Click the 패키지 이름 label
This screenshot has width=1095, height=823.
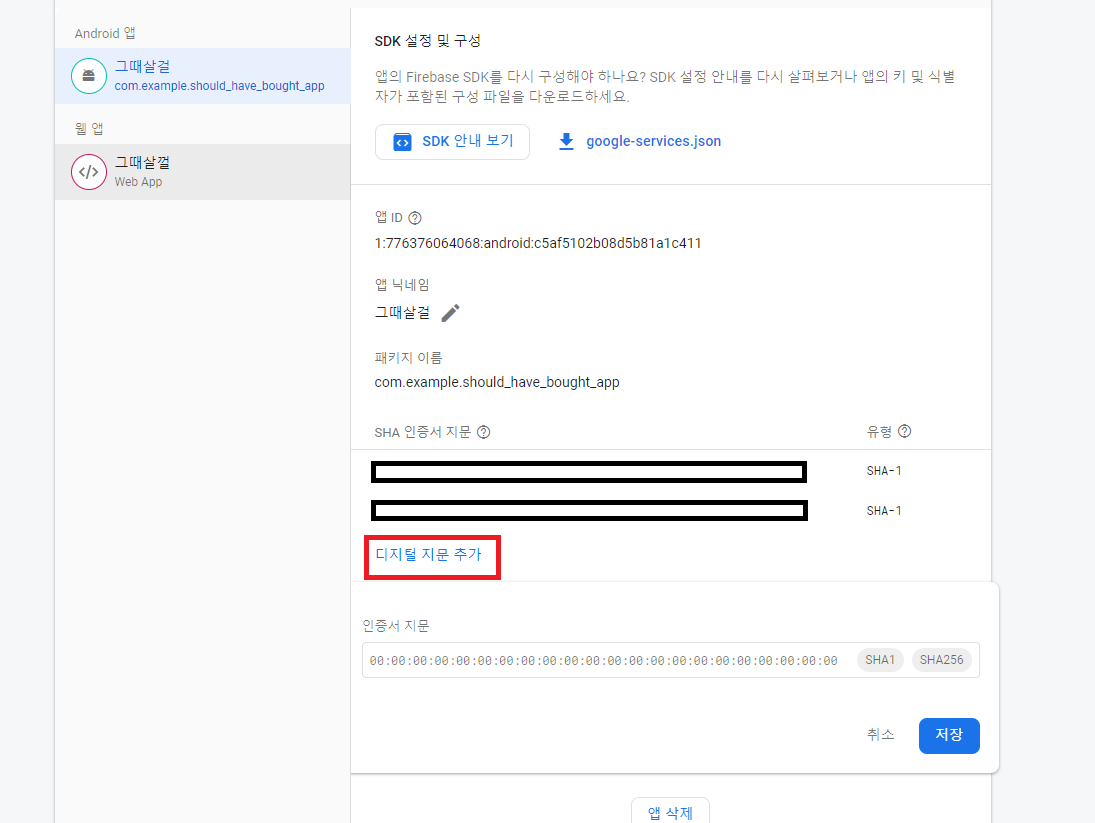(409, 358)
